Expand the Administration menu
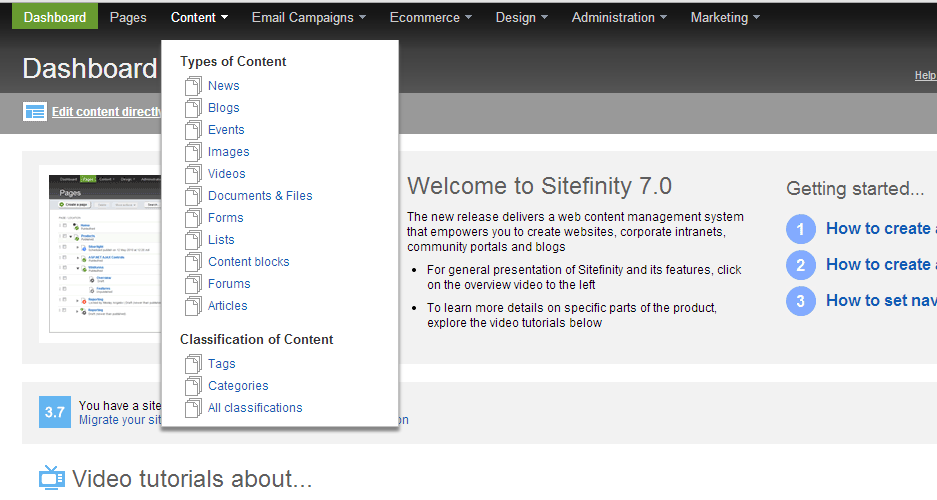Image resolution: width=937 pixels, height=500 pixels. pos(618,17)
